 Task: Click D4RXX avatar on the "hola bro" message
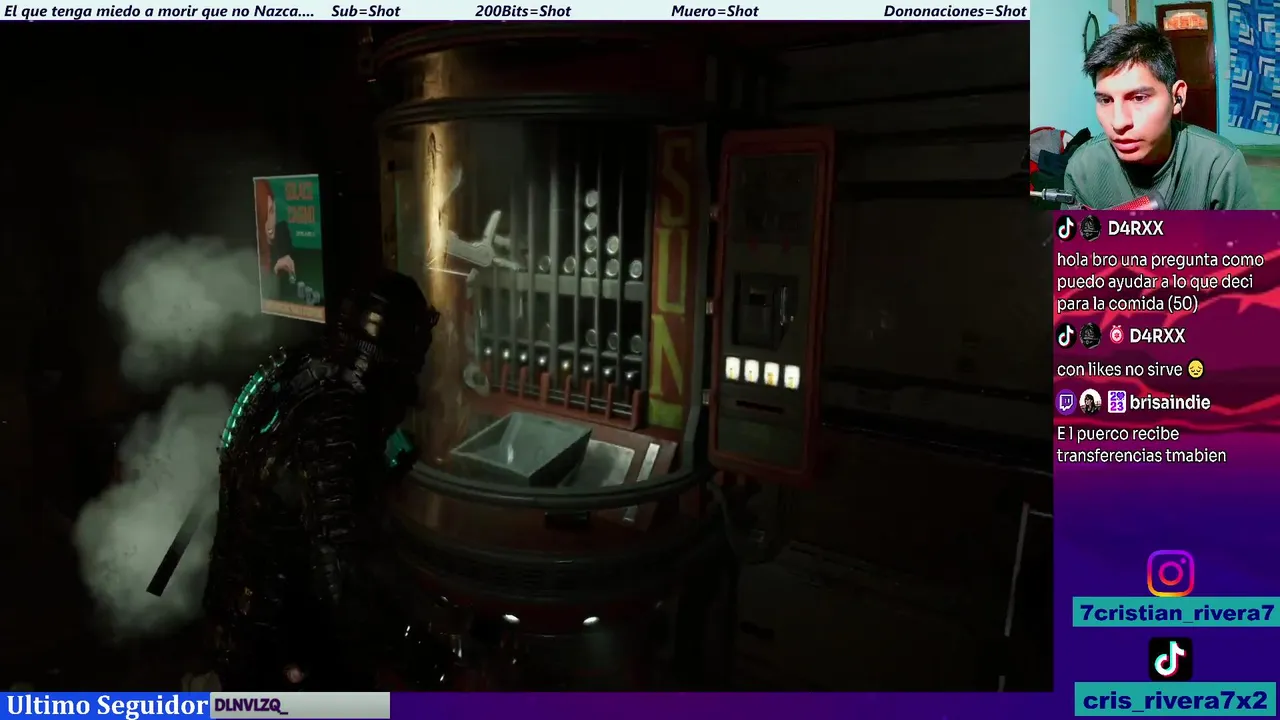pyautogui.click(x=1090, y=228)
